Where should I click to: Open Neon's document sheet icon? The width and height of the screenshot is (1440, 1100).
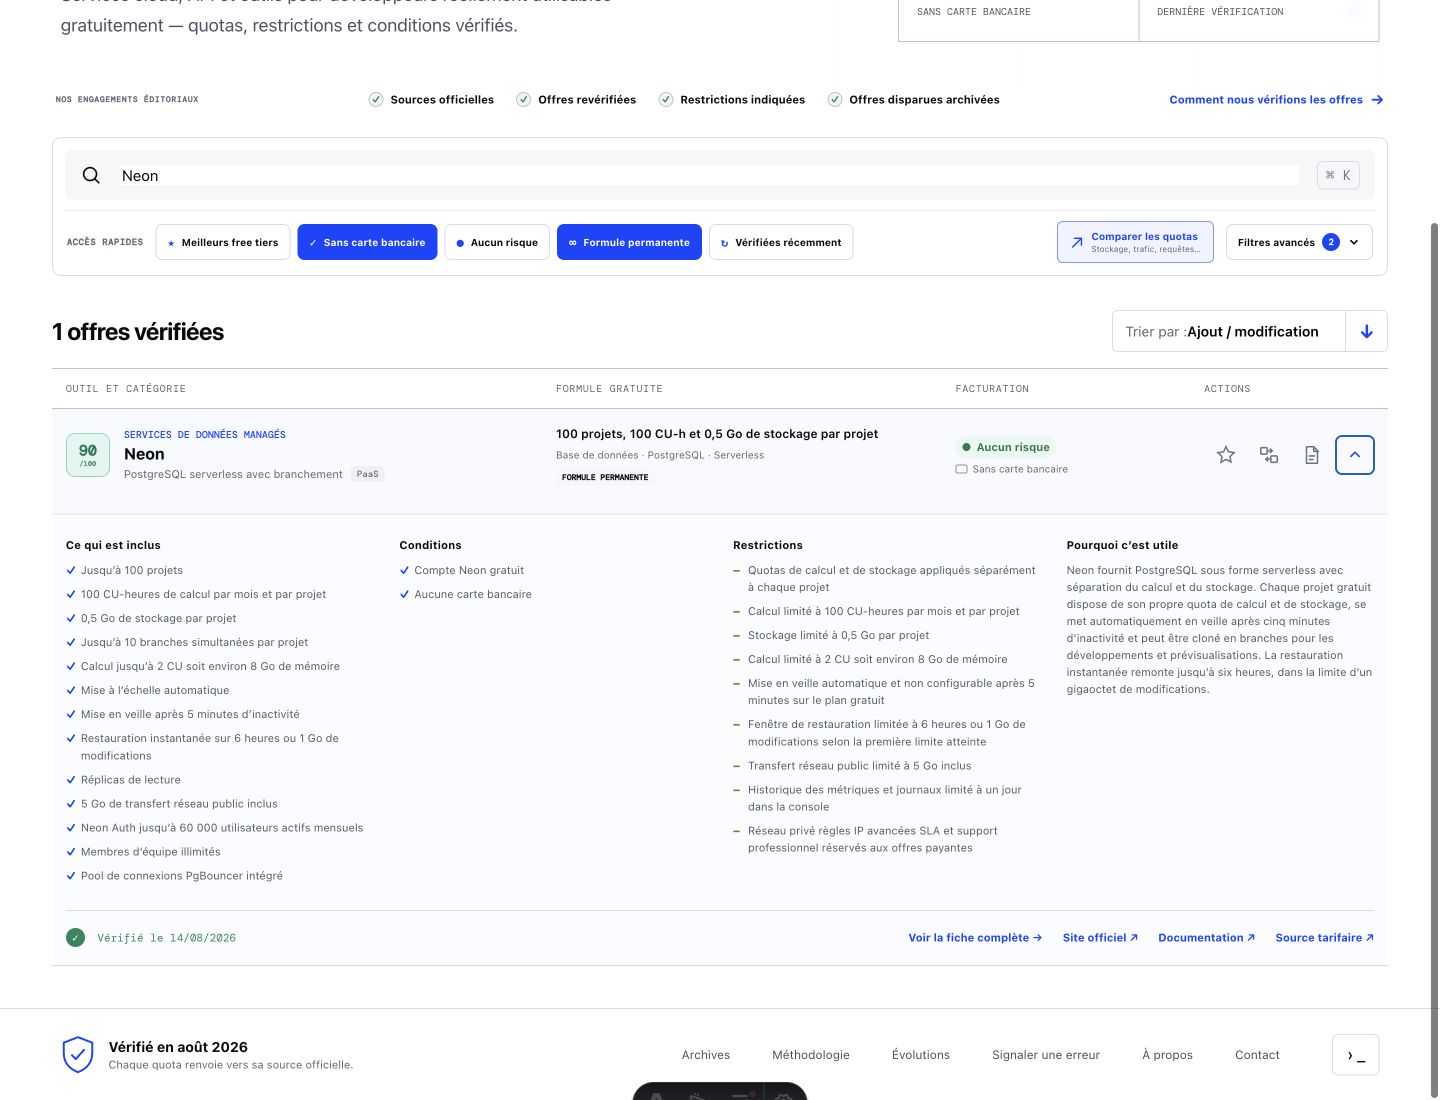click(1312, 455)
